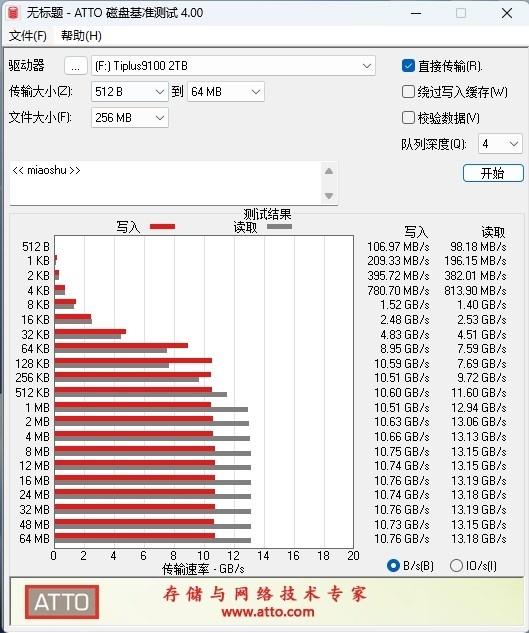Screen dimensions: 529x633
Task: Open the www.atto.com link in banner
Action: click(268, 612)
